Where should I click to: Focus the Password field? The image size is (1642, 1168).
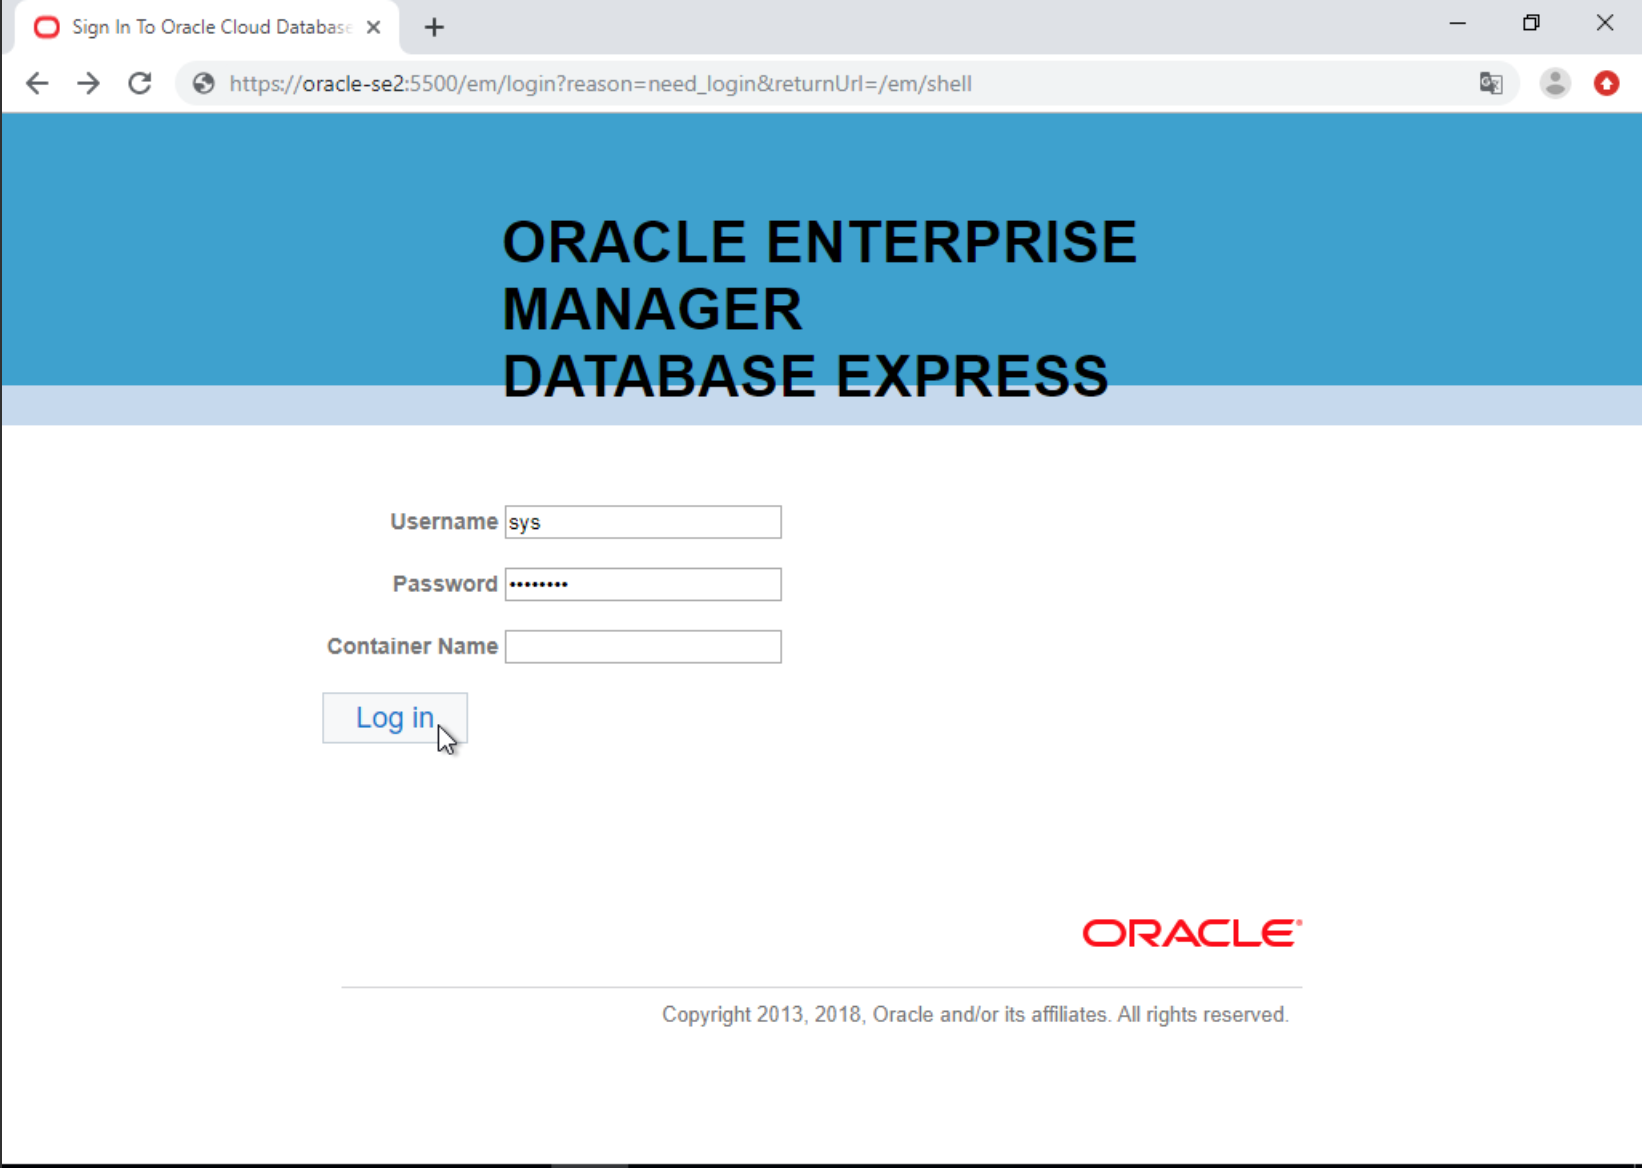[643, 584]
